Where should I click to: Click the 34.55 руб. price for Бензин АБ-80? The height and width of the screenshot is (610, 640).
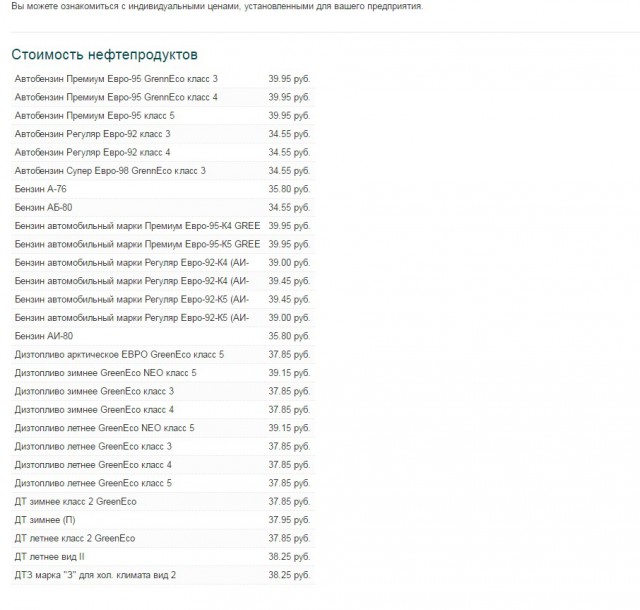pos(289,207)
